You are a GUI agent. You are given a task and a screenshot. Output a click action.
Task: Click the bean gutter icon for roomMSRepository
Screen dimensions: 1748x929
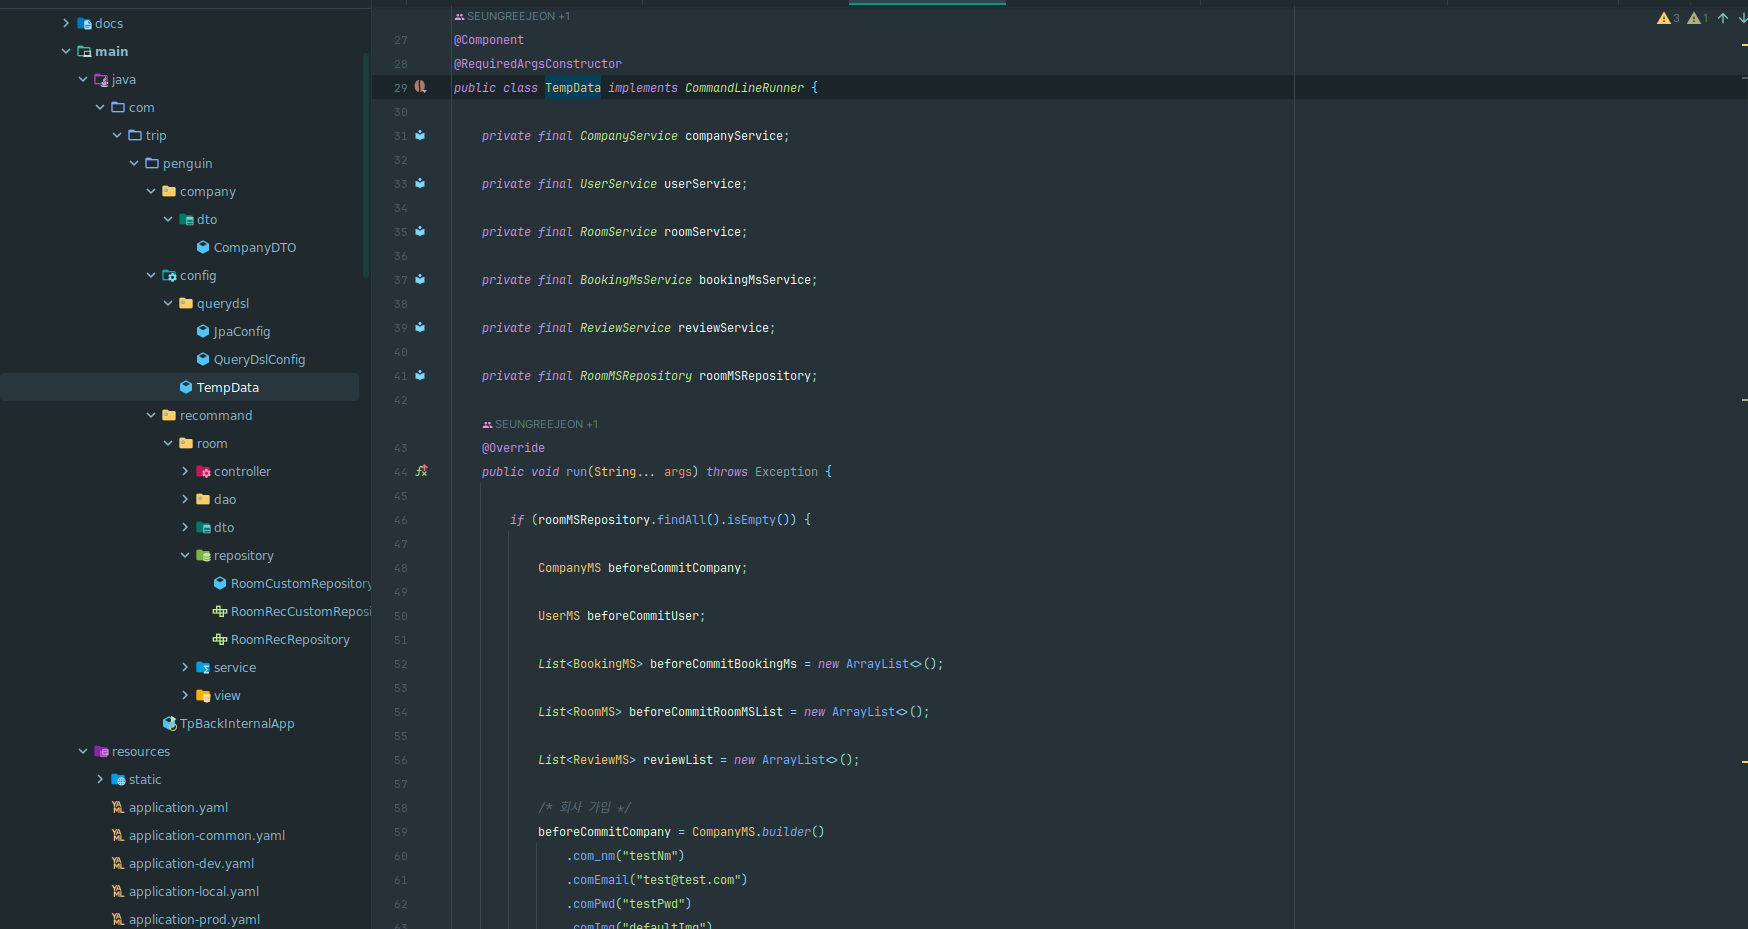pyautogui.click(x=420, y=375)
